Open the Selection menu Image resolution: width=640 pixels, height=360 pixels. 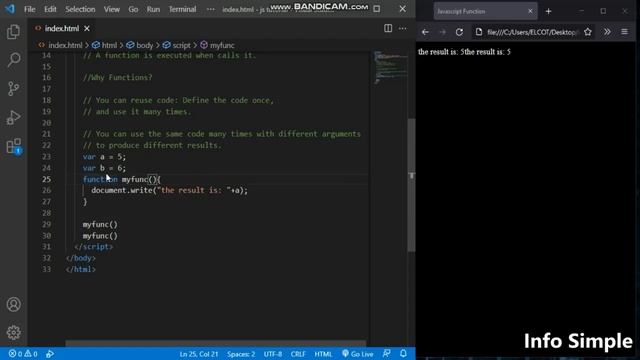tap(80, 9)
